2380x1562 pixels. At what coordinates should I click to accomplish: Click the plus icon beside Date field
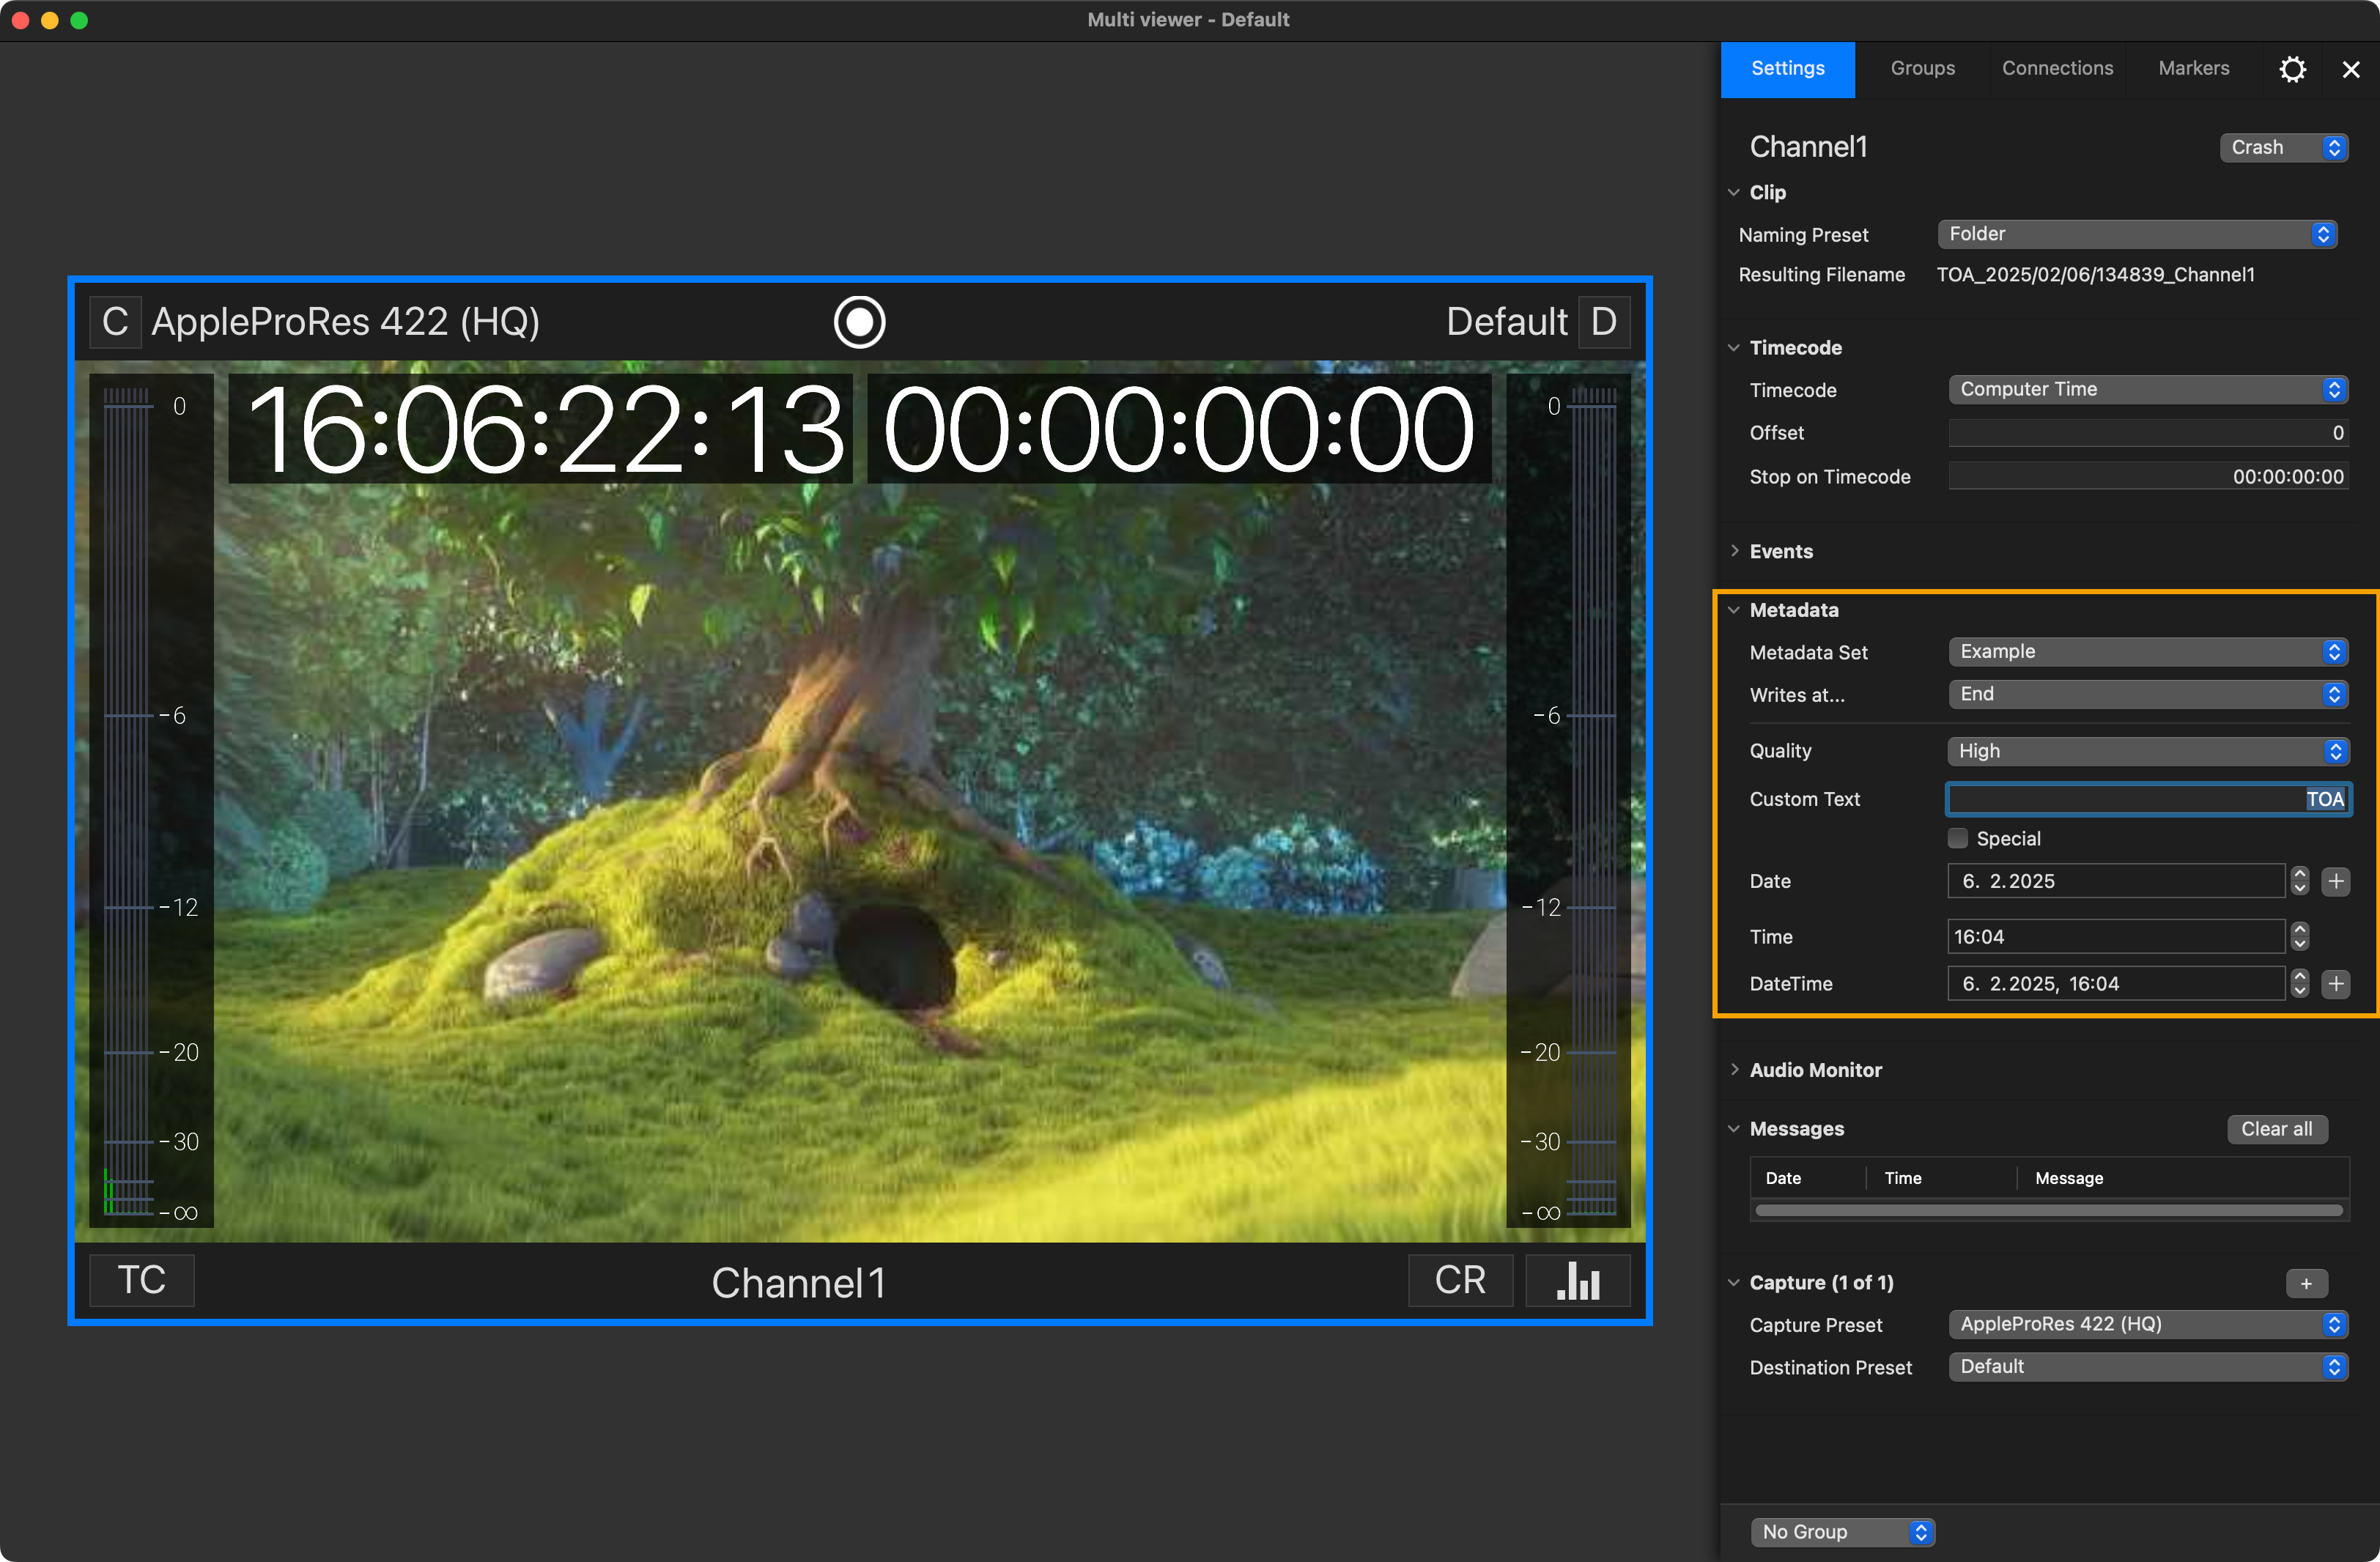2336,881
